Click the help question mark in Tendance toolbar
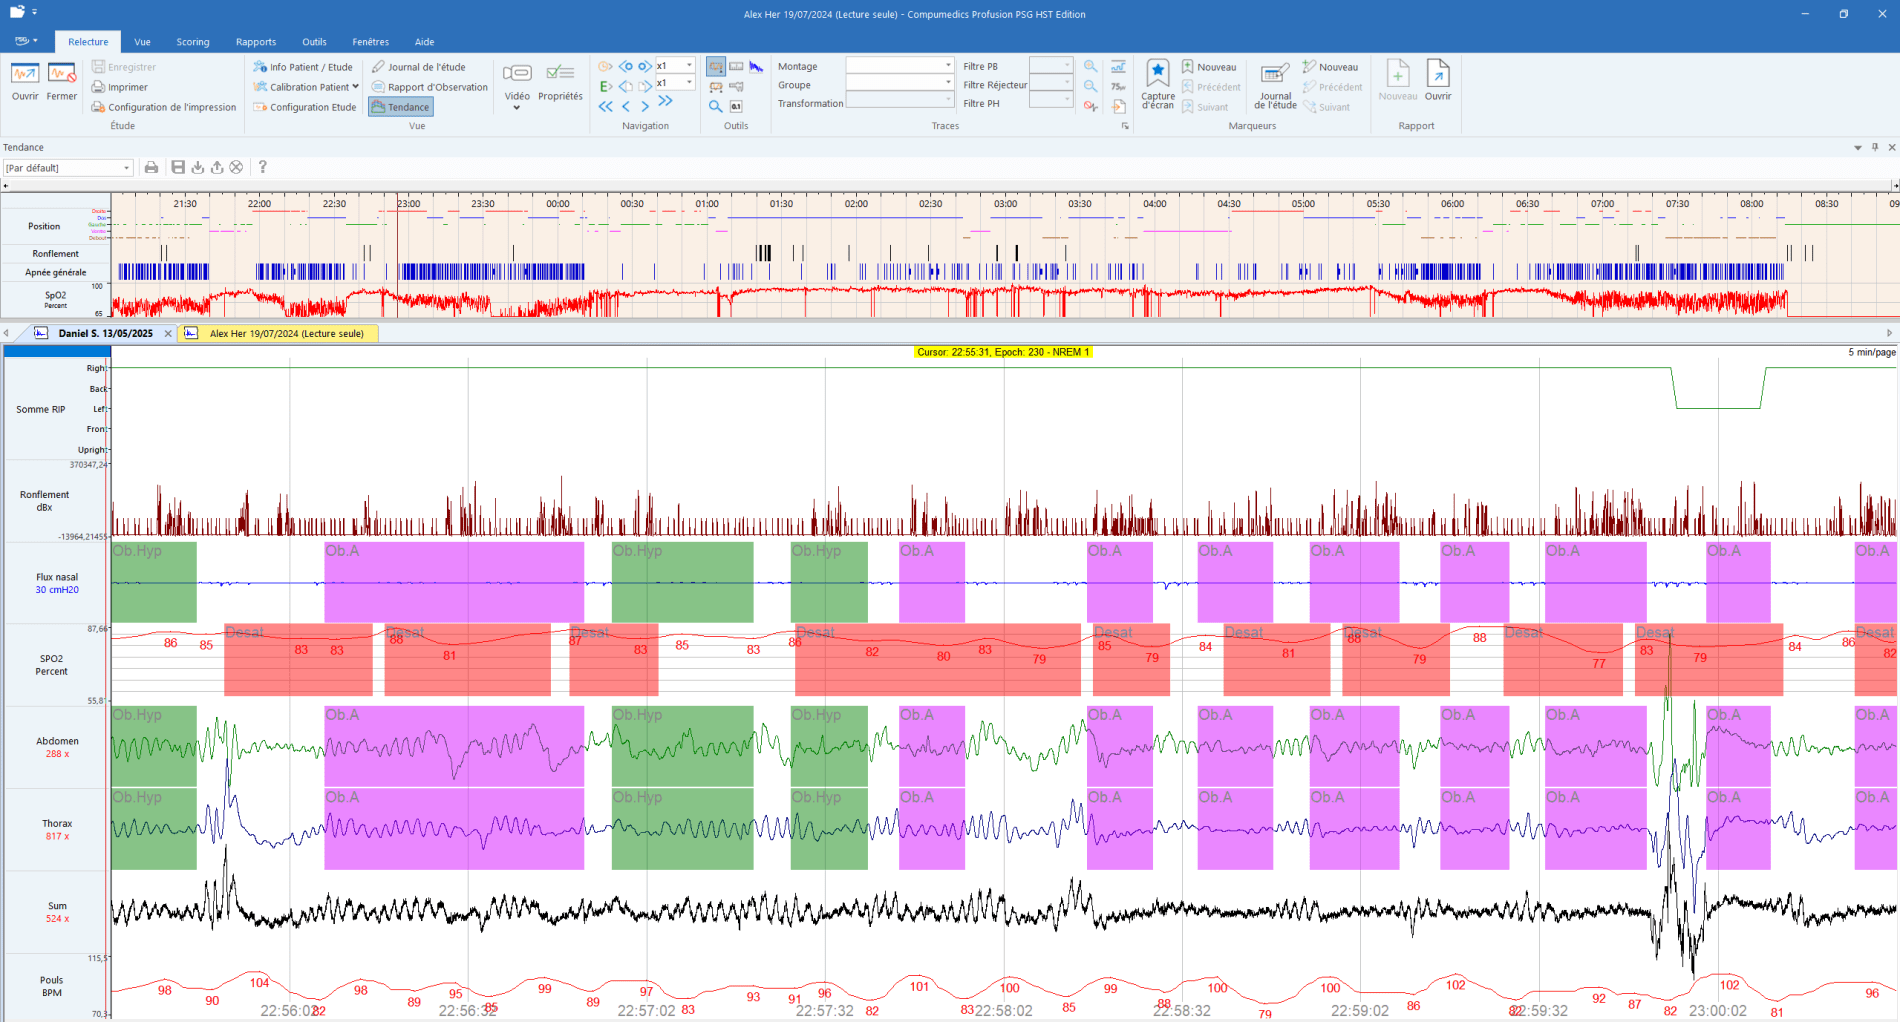The image size is (1900, 1022). tap(263, 167)
